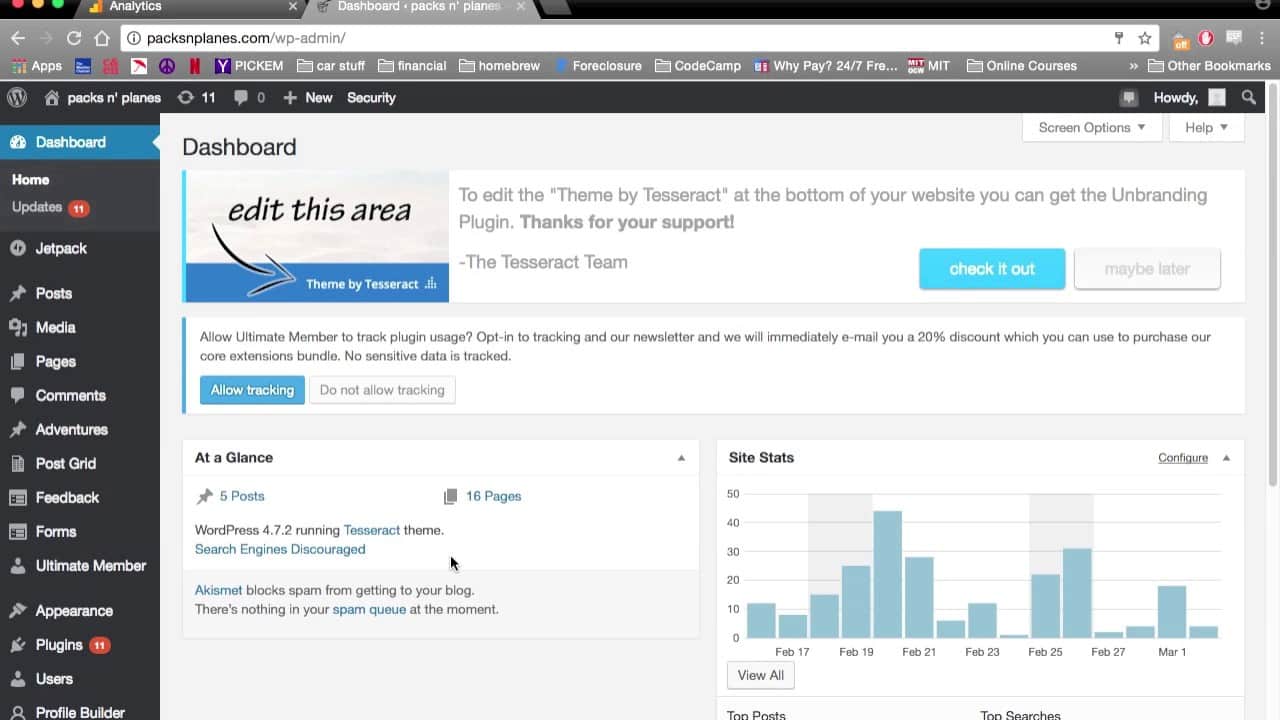Click the tallest bar in Site Stats chart
The image size is (1280, 720).
point(887,574)
